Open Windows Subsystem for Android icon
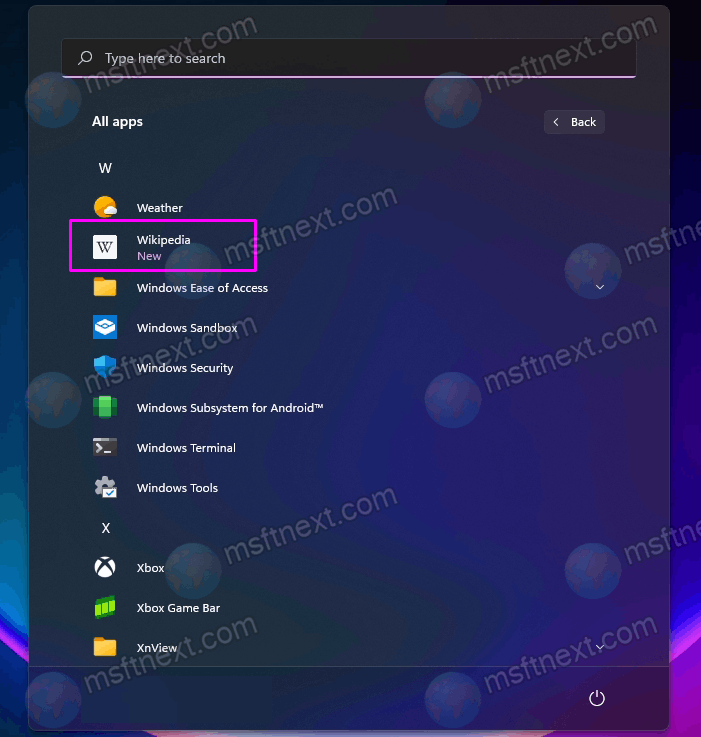This screenshot has width=701, height=737. click(x=105, y=407)
